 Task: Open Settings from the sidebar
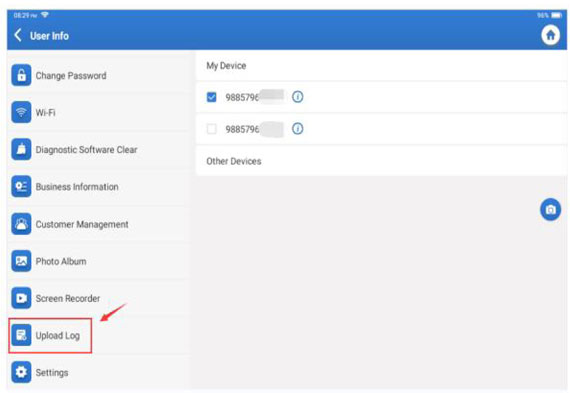point(98,372)
